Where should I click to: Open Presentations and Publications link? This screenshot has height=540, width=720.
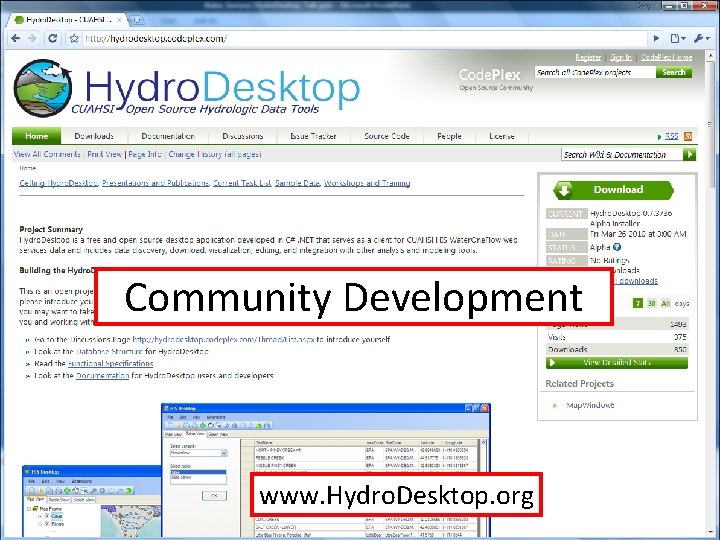tap(156, 183)
